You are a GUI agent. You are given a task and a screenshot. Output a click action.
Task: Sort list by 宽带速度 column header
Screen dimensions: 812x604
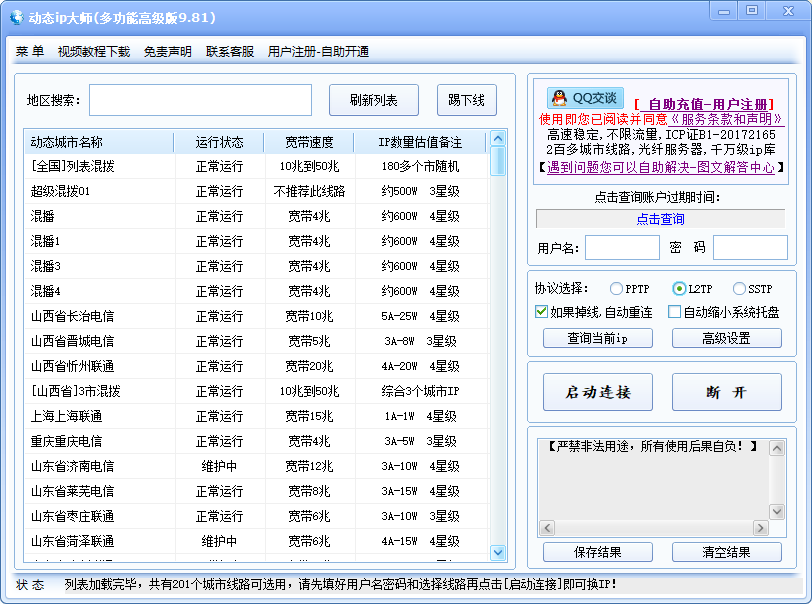click(x=309, y=142)
